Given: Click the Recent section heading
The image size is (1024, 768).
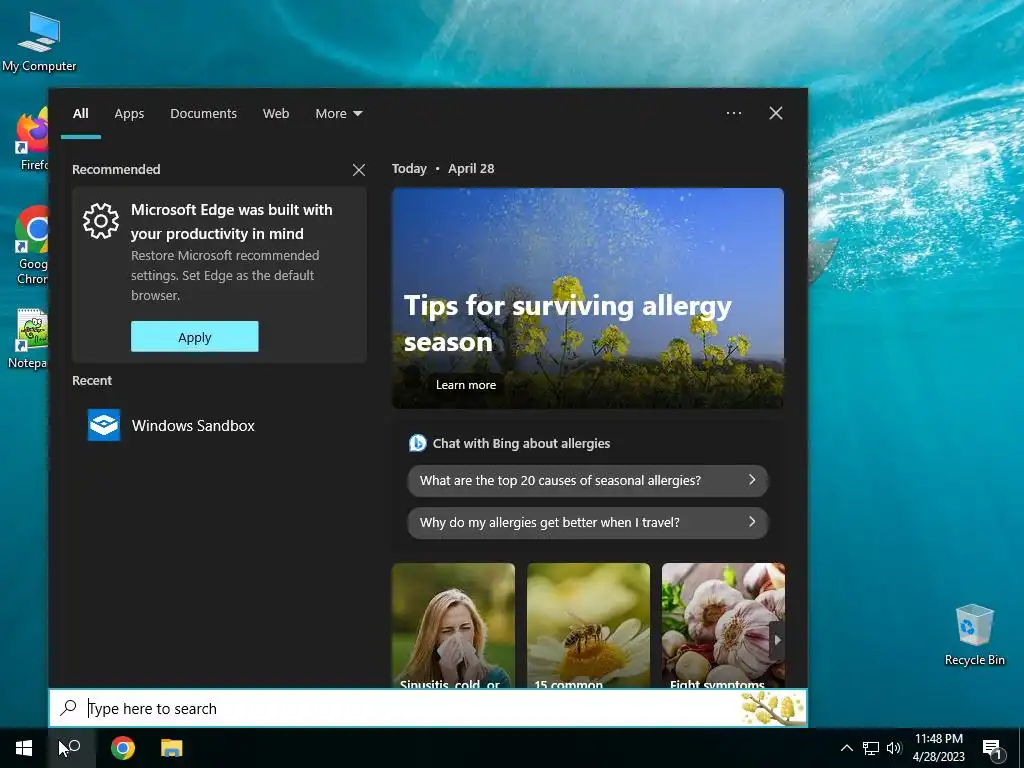Looking at the screenshot, I should point(92,381).
